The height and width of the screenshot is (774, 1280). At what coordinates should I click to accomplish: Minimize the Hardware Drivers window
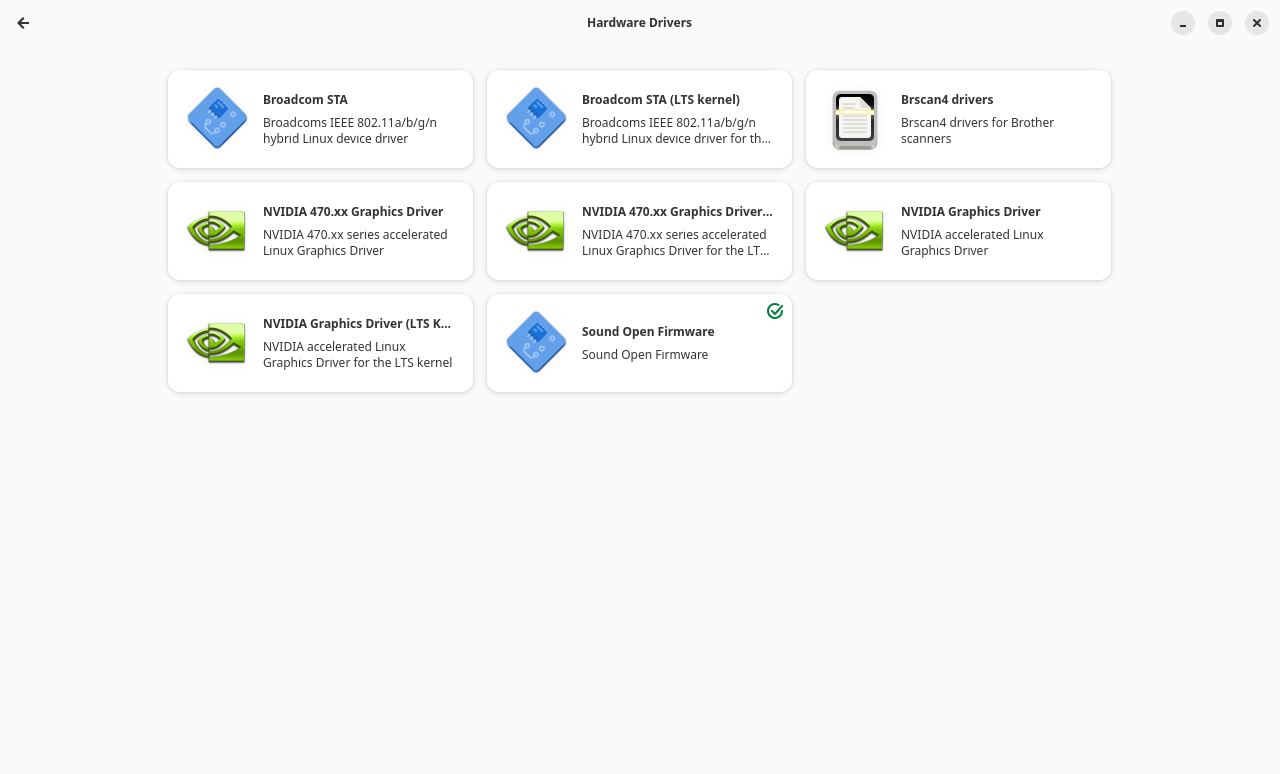pyautogui.click(x=1183, y=23)
